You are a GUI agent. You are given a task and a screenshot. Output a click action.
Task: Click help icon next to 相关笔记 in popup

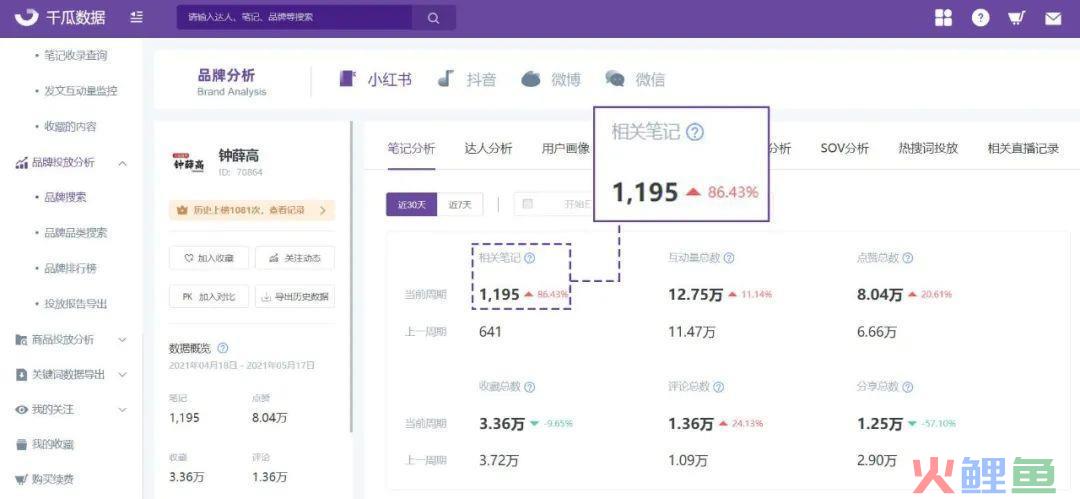pos(696,133)
